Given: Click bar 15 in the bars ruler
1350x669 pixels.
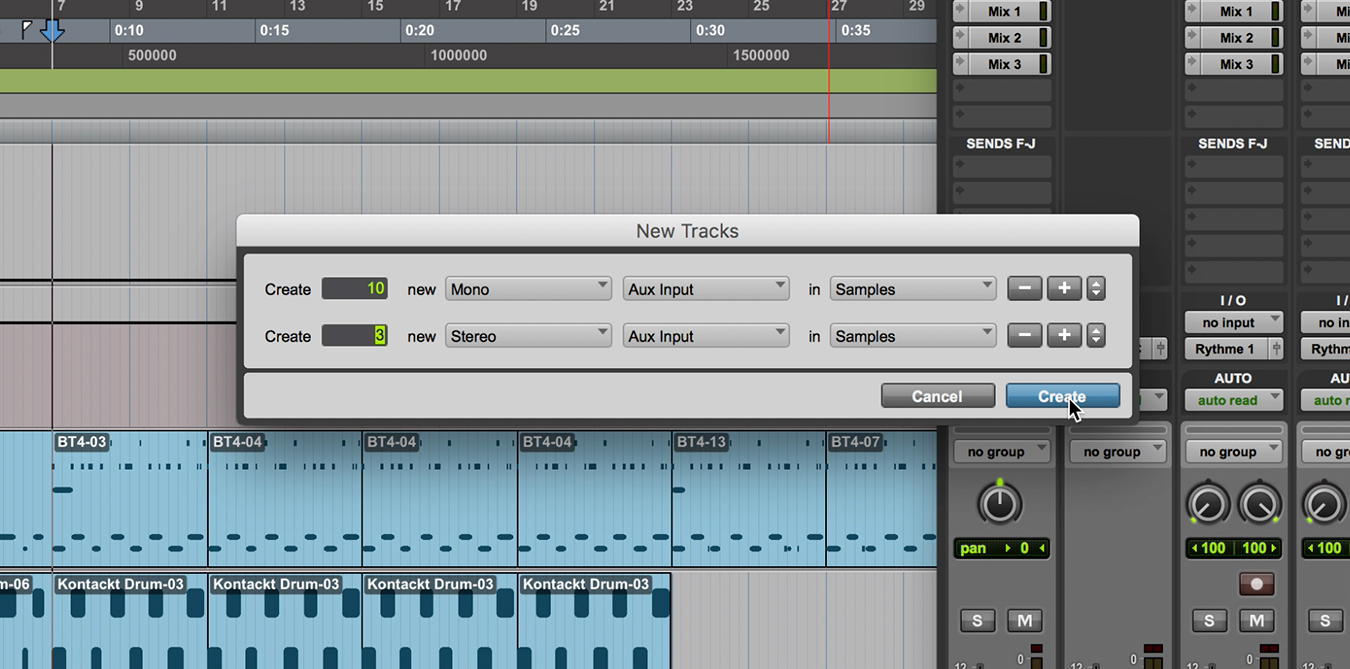Looking at the screenshot, I should click(x=375, y=7).
